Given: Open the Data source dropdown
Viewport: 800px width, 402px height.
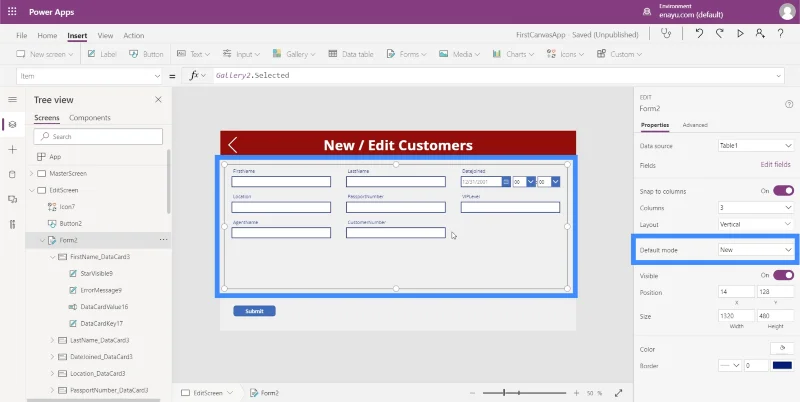Looking at the screenshot, I should (756, 146).
